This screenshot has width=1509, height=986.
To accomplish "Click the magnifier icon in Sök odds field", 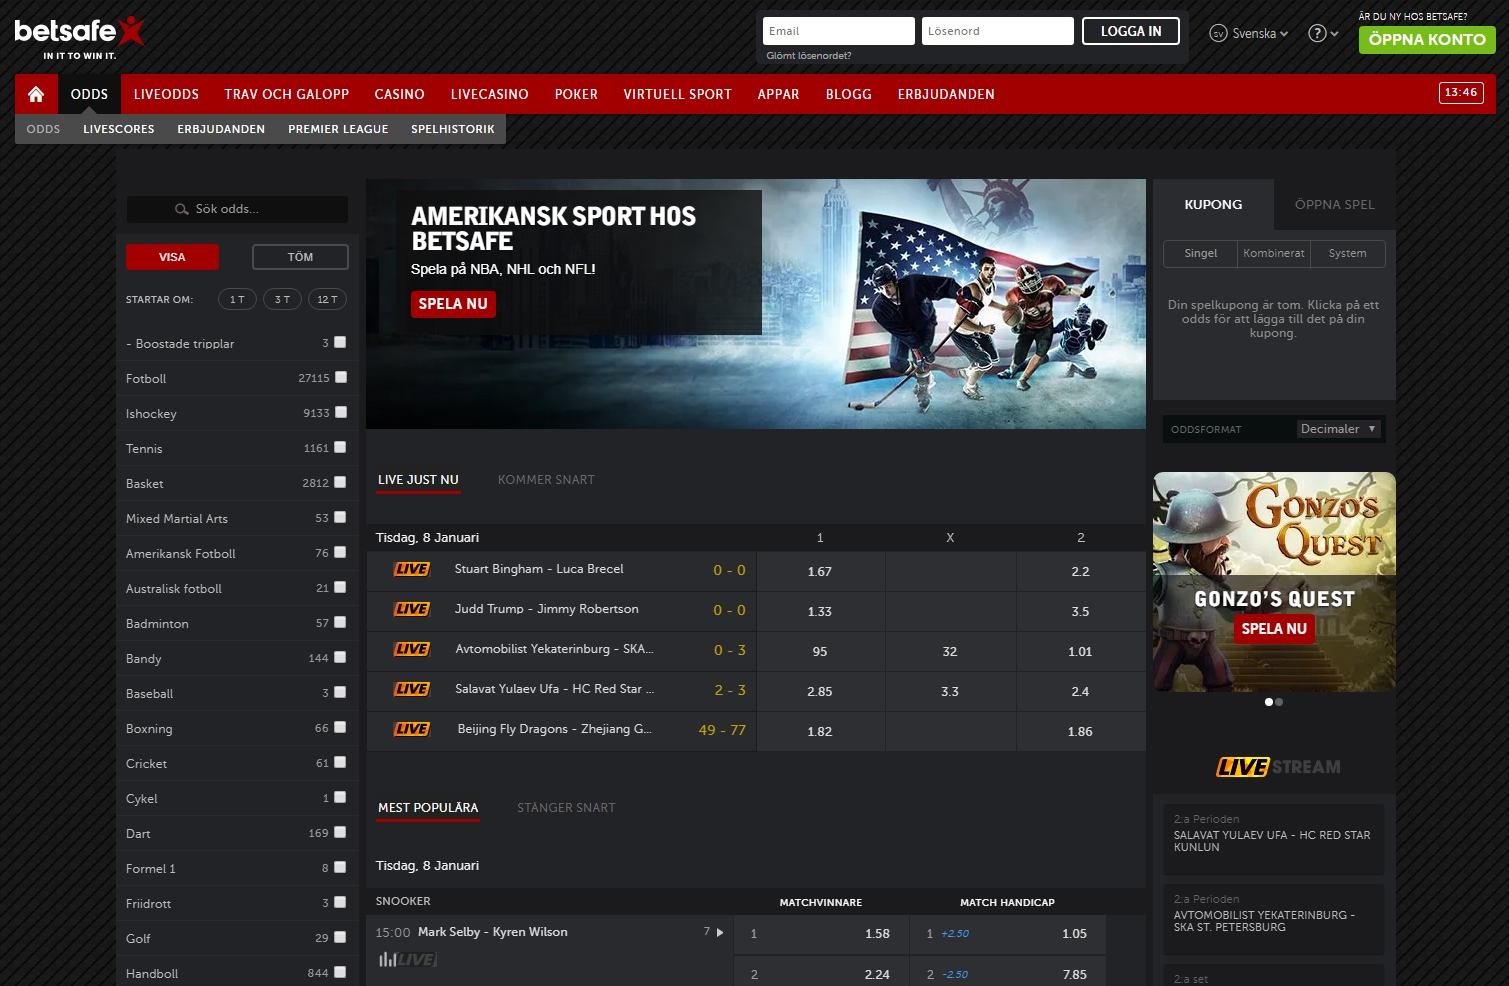I will coord(181,209).
